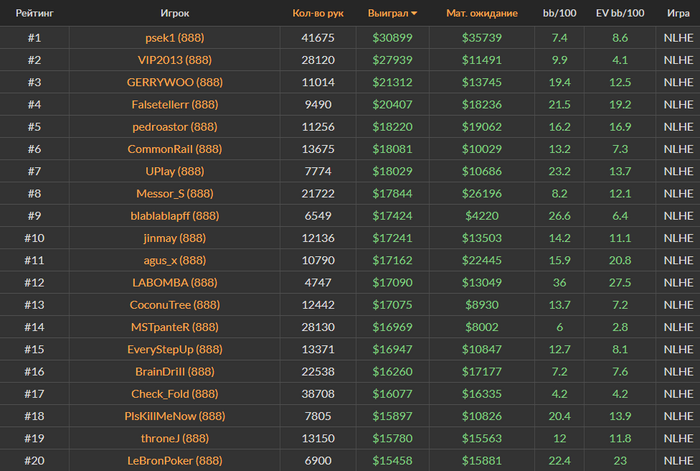Open player BrainDrill (888) profile
The height and width of the screenshot is (471, 700).
[175, 372]
